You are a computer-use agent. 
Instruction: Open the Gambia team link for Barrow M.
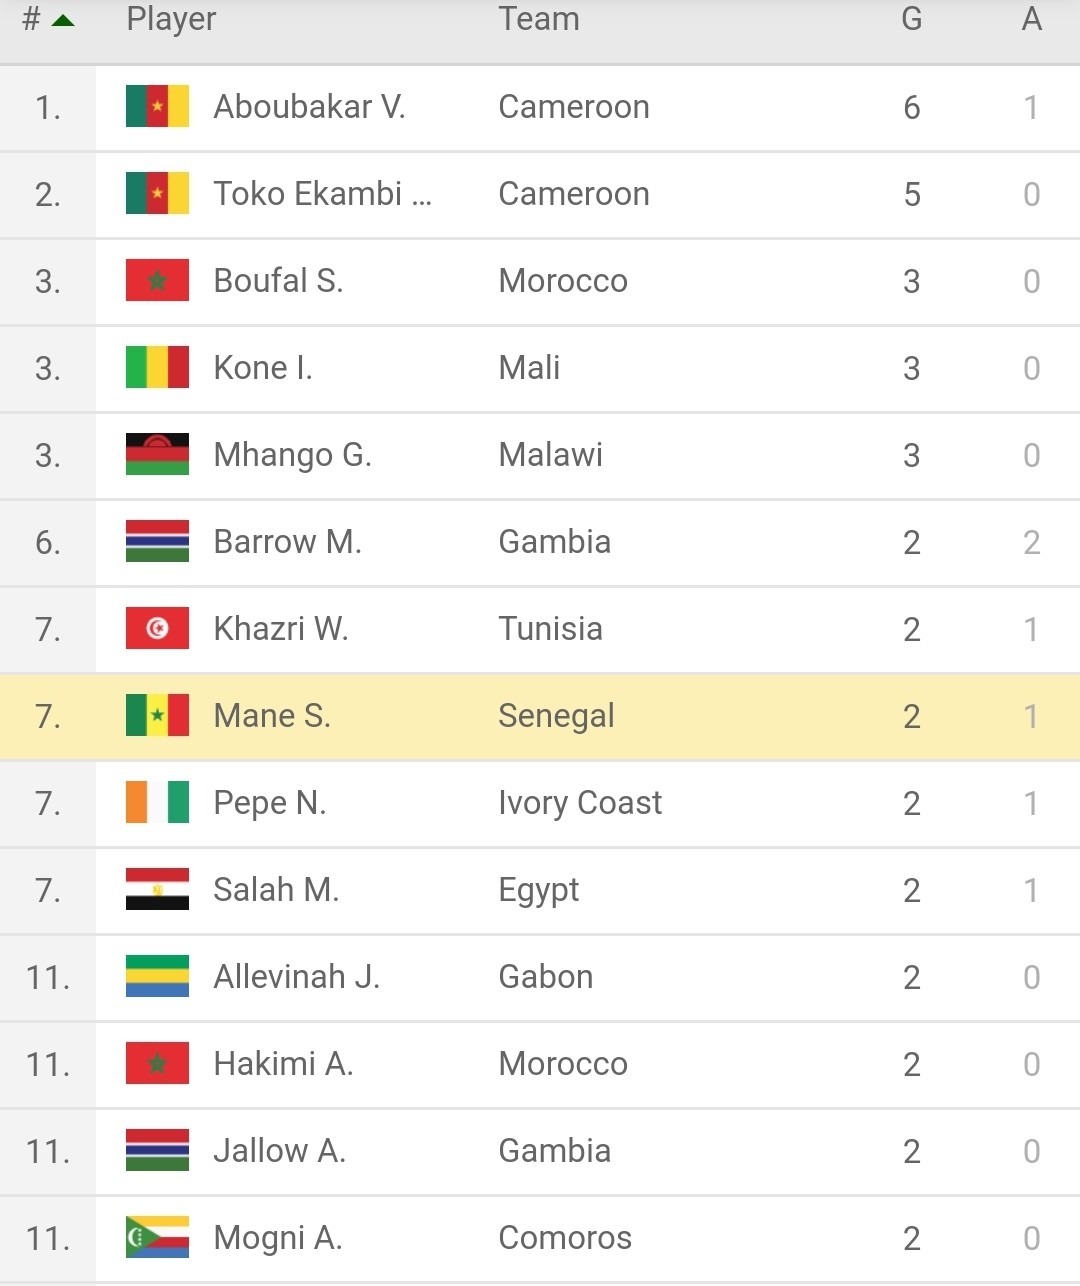tap(554, 541)
